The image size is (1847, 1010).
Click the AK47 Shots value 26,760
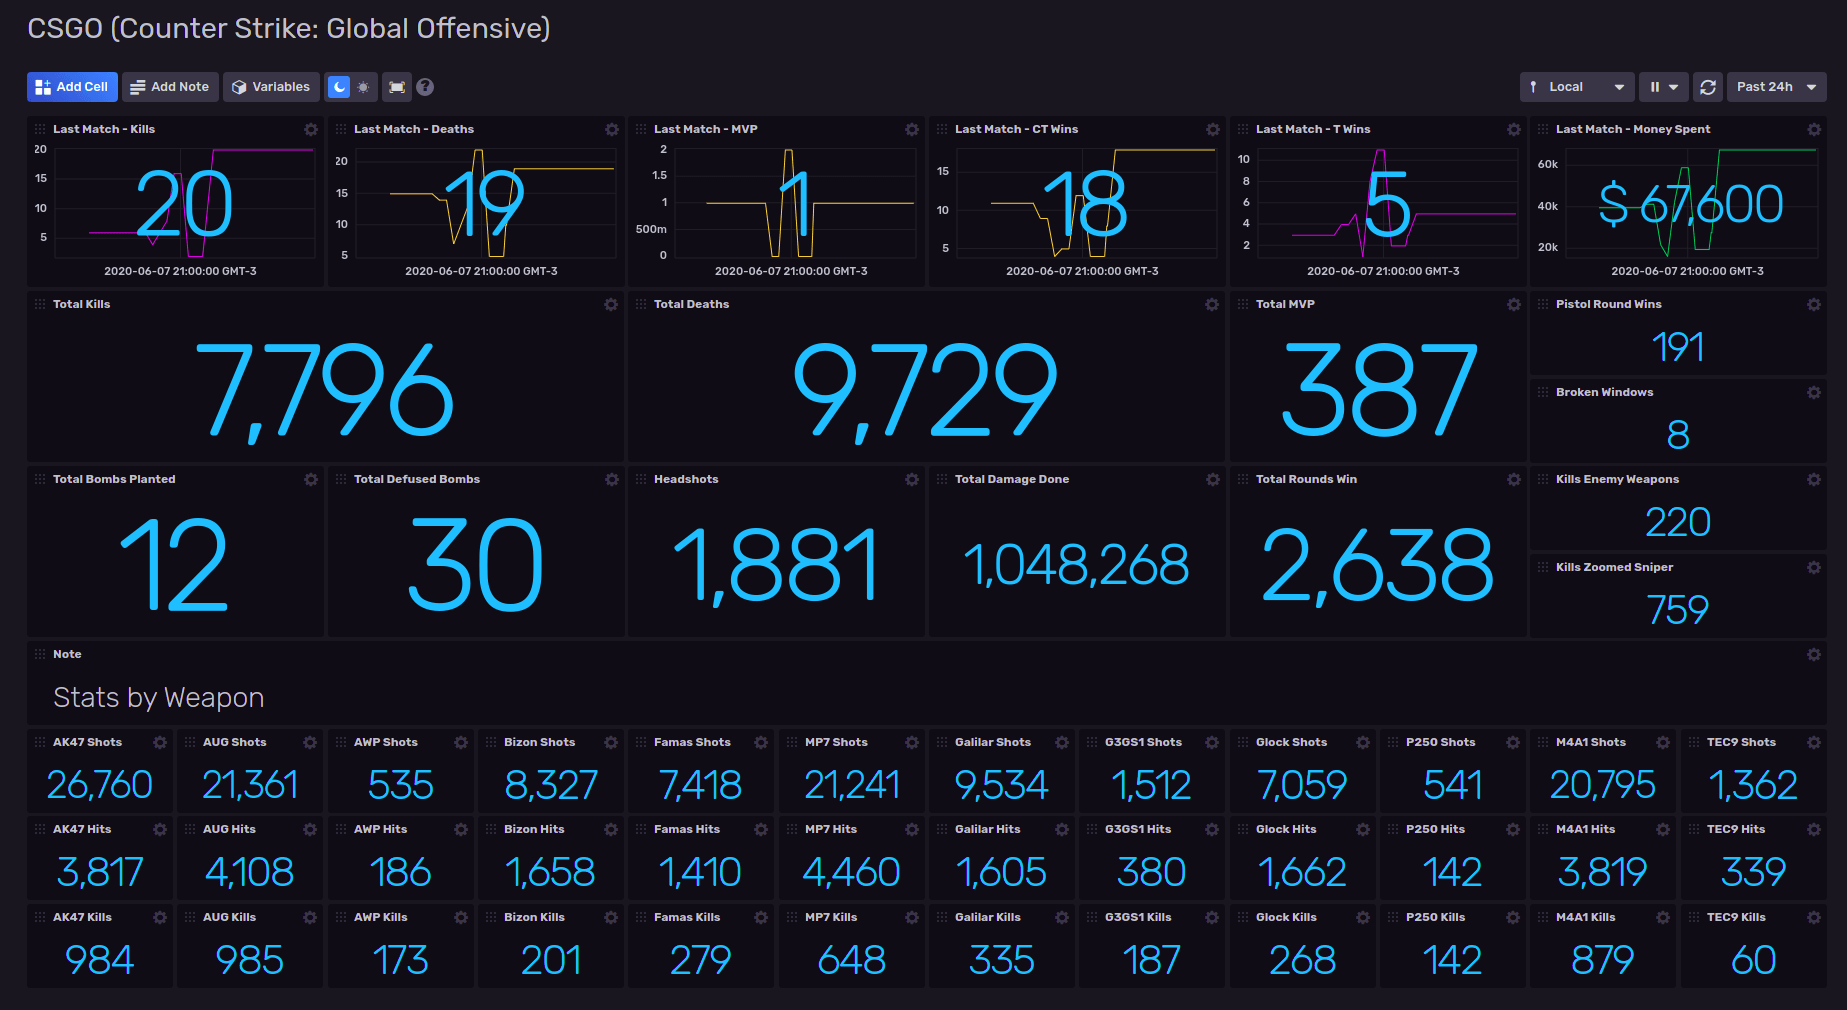[100, 785]
